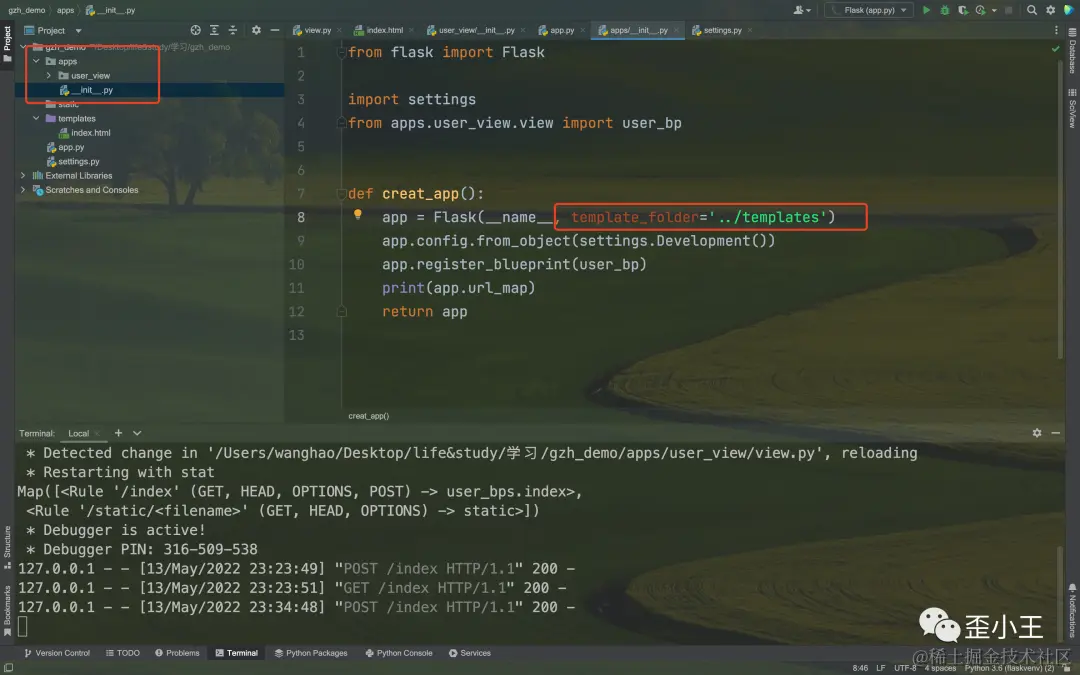1080x675 pixels.
Task: Toggle the Bookmarks side tool window
Action: (x=8, y=610)
